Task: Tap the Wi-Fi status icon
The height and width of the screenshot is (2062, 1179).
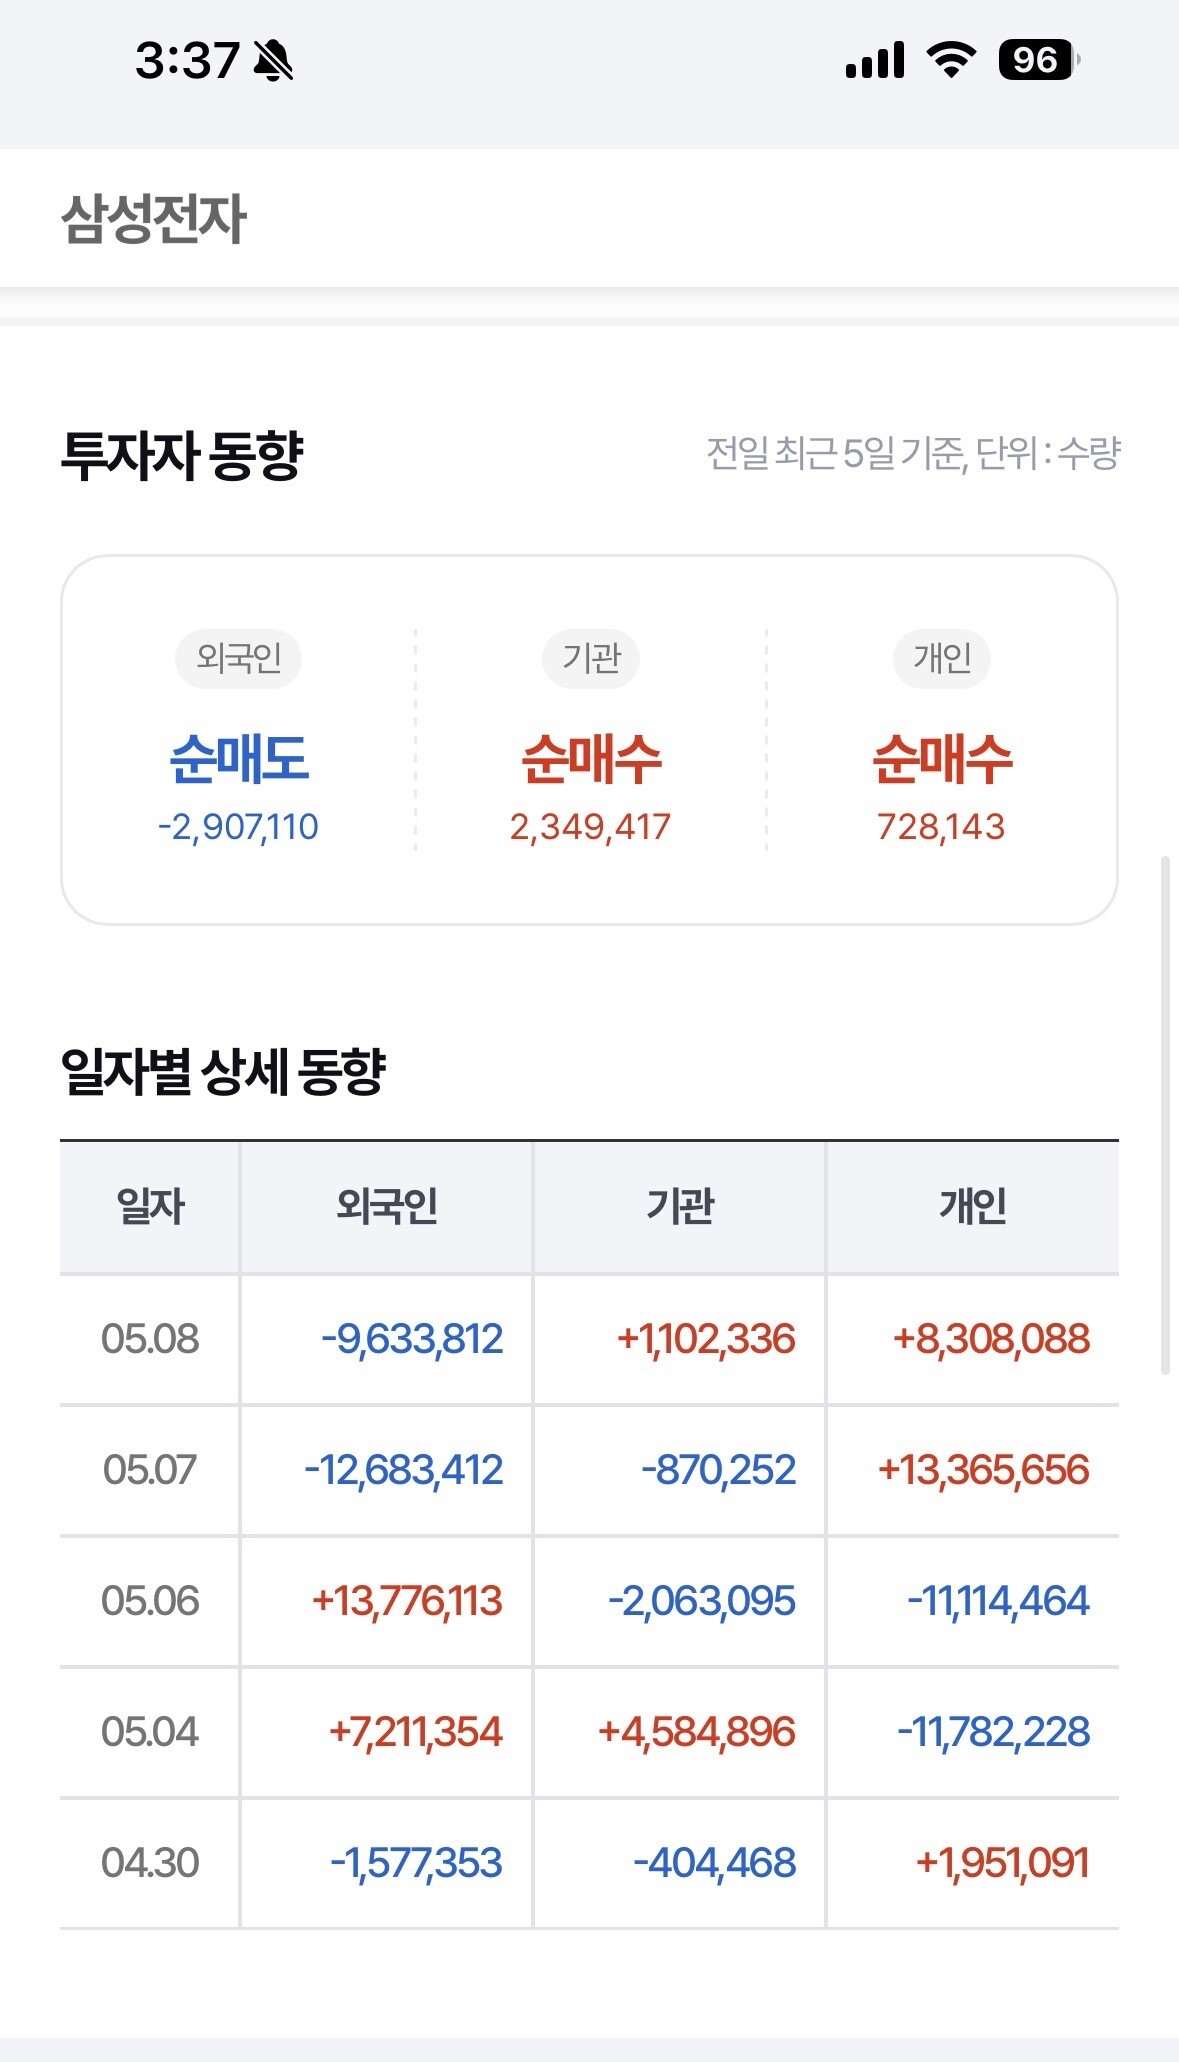Action: tap(951, 60)
